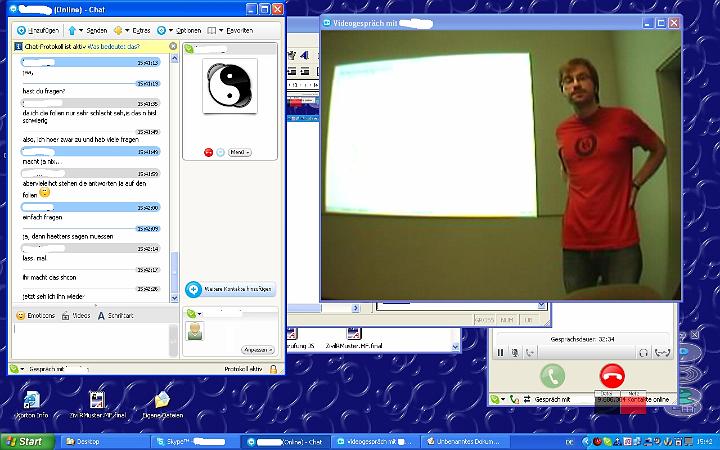This screenshot has height=450, width=720.
Task: Click the red antivirus tray icon
Action: 597,442
